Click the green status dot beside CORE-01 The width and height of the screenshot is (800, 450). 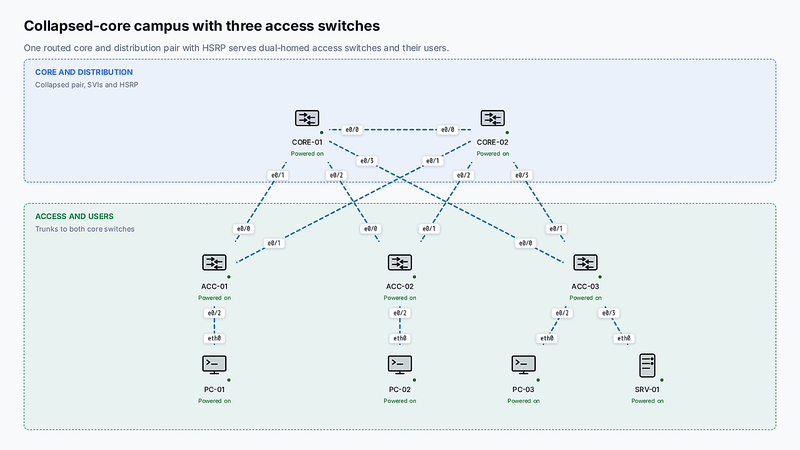[321, 133]
